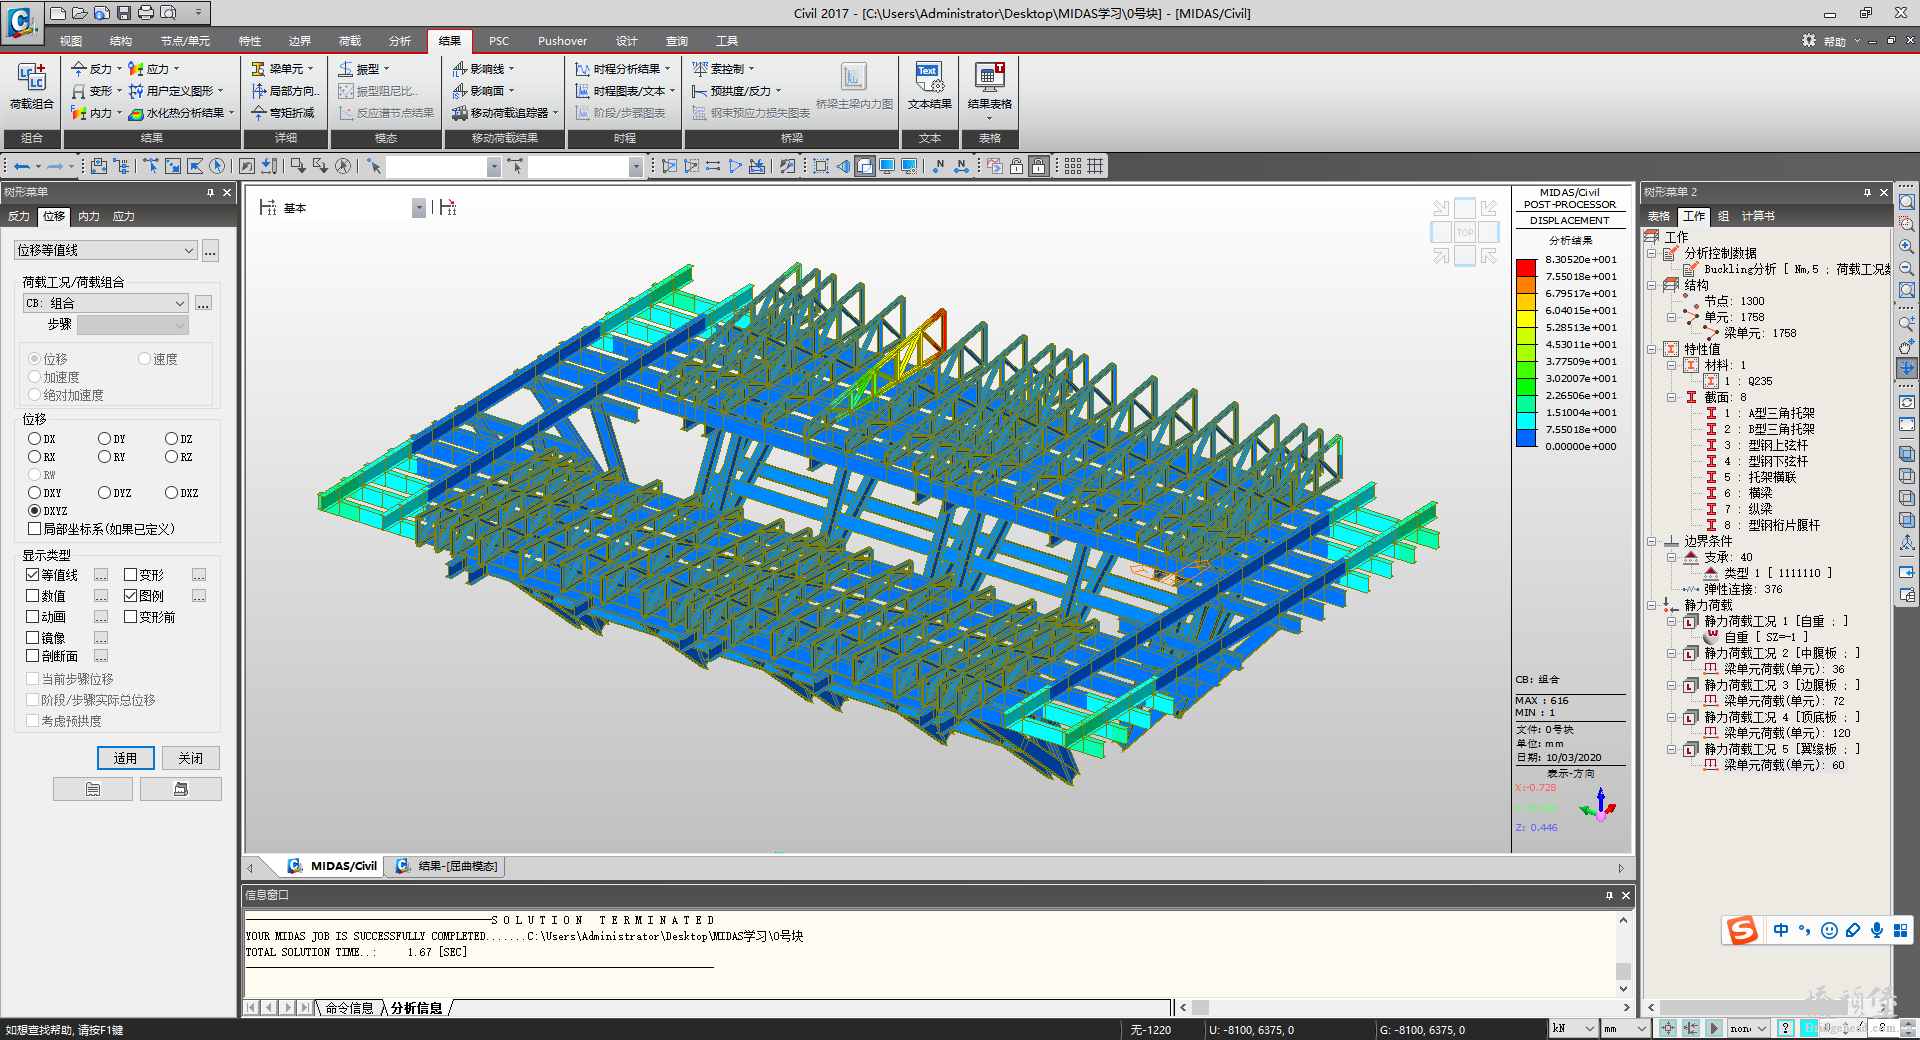1920x1040 pixels.
Task: Click the Sogou input method S icon
Action: 1742,930
